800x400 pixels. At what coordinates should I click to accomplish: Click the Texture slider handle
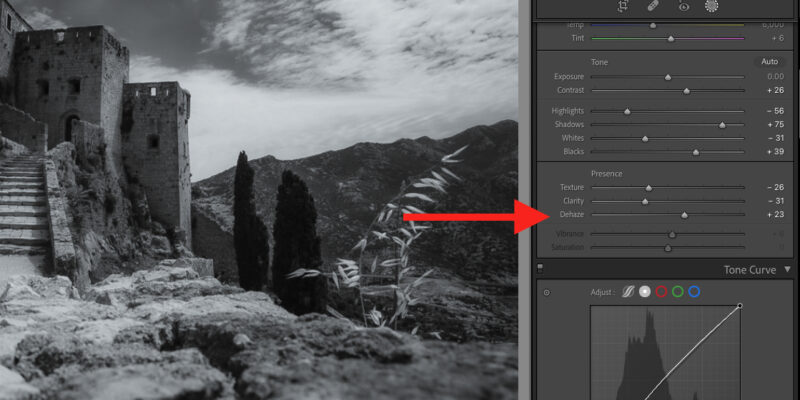point(648,188)
